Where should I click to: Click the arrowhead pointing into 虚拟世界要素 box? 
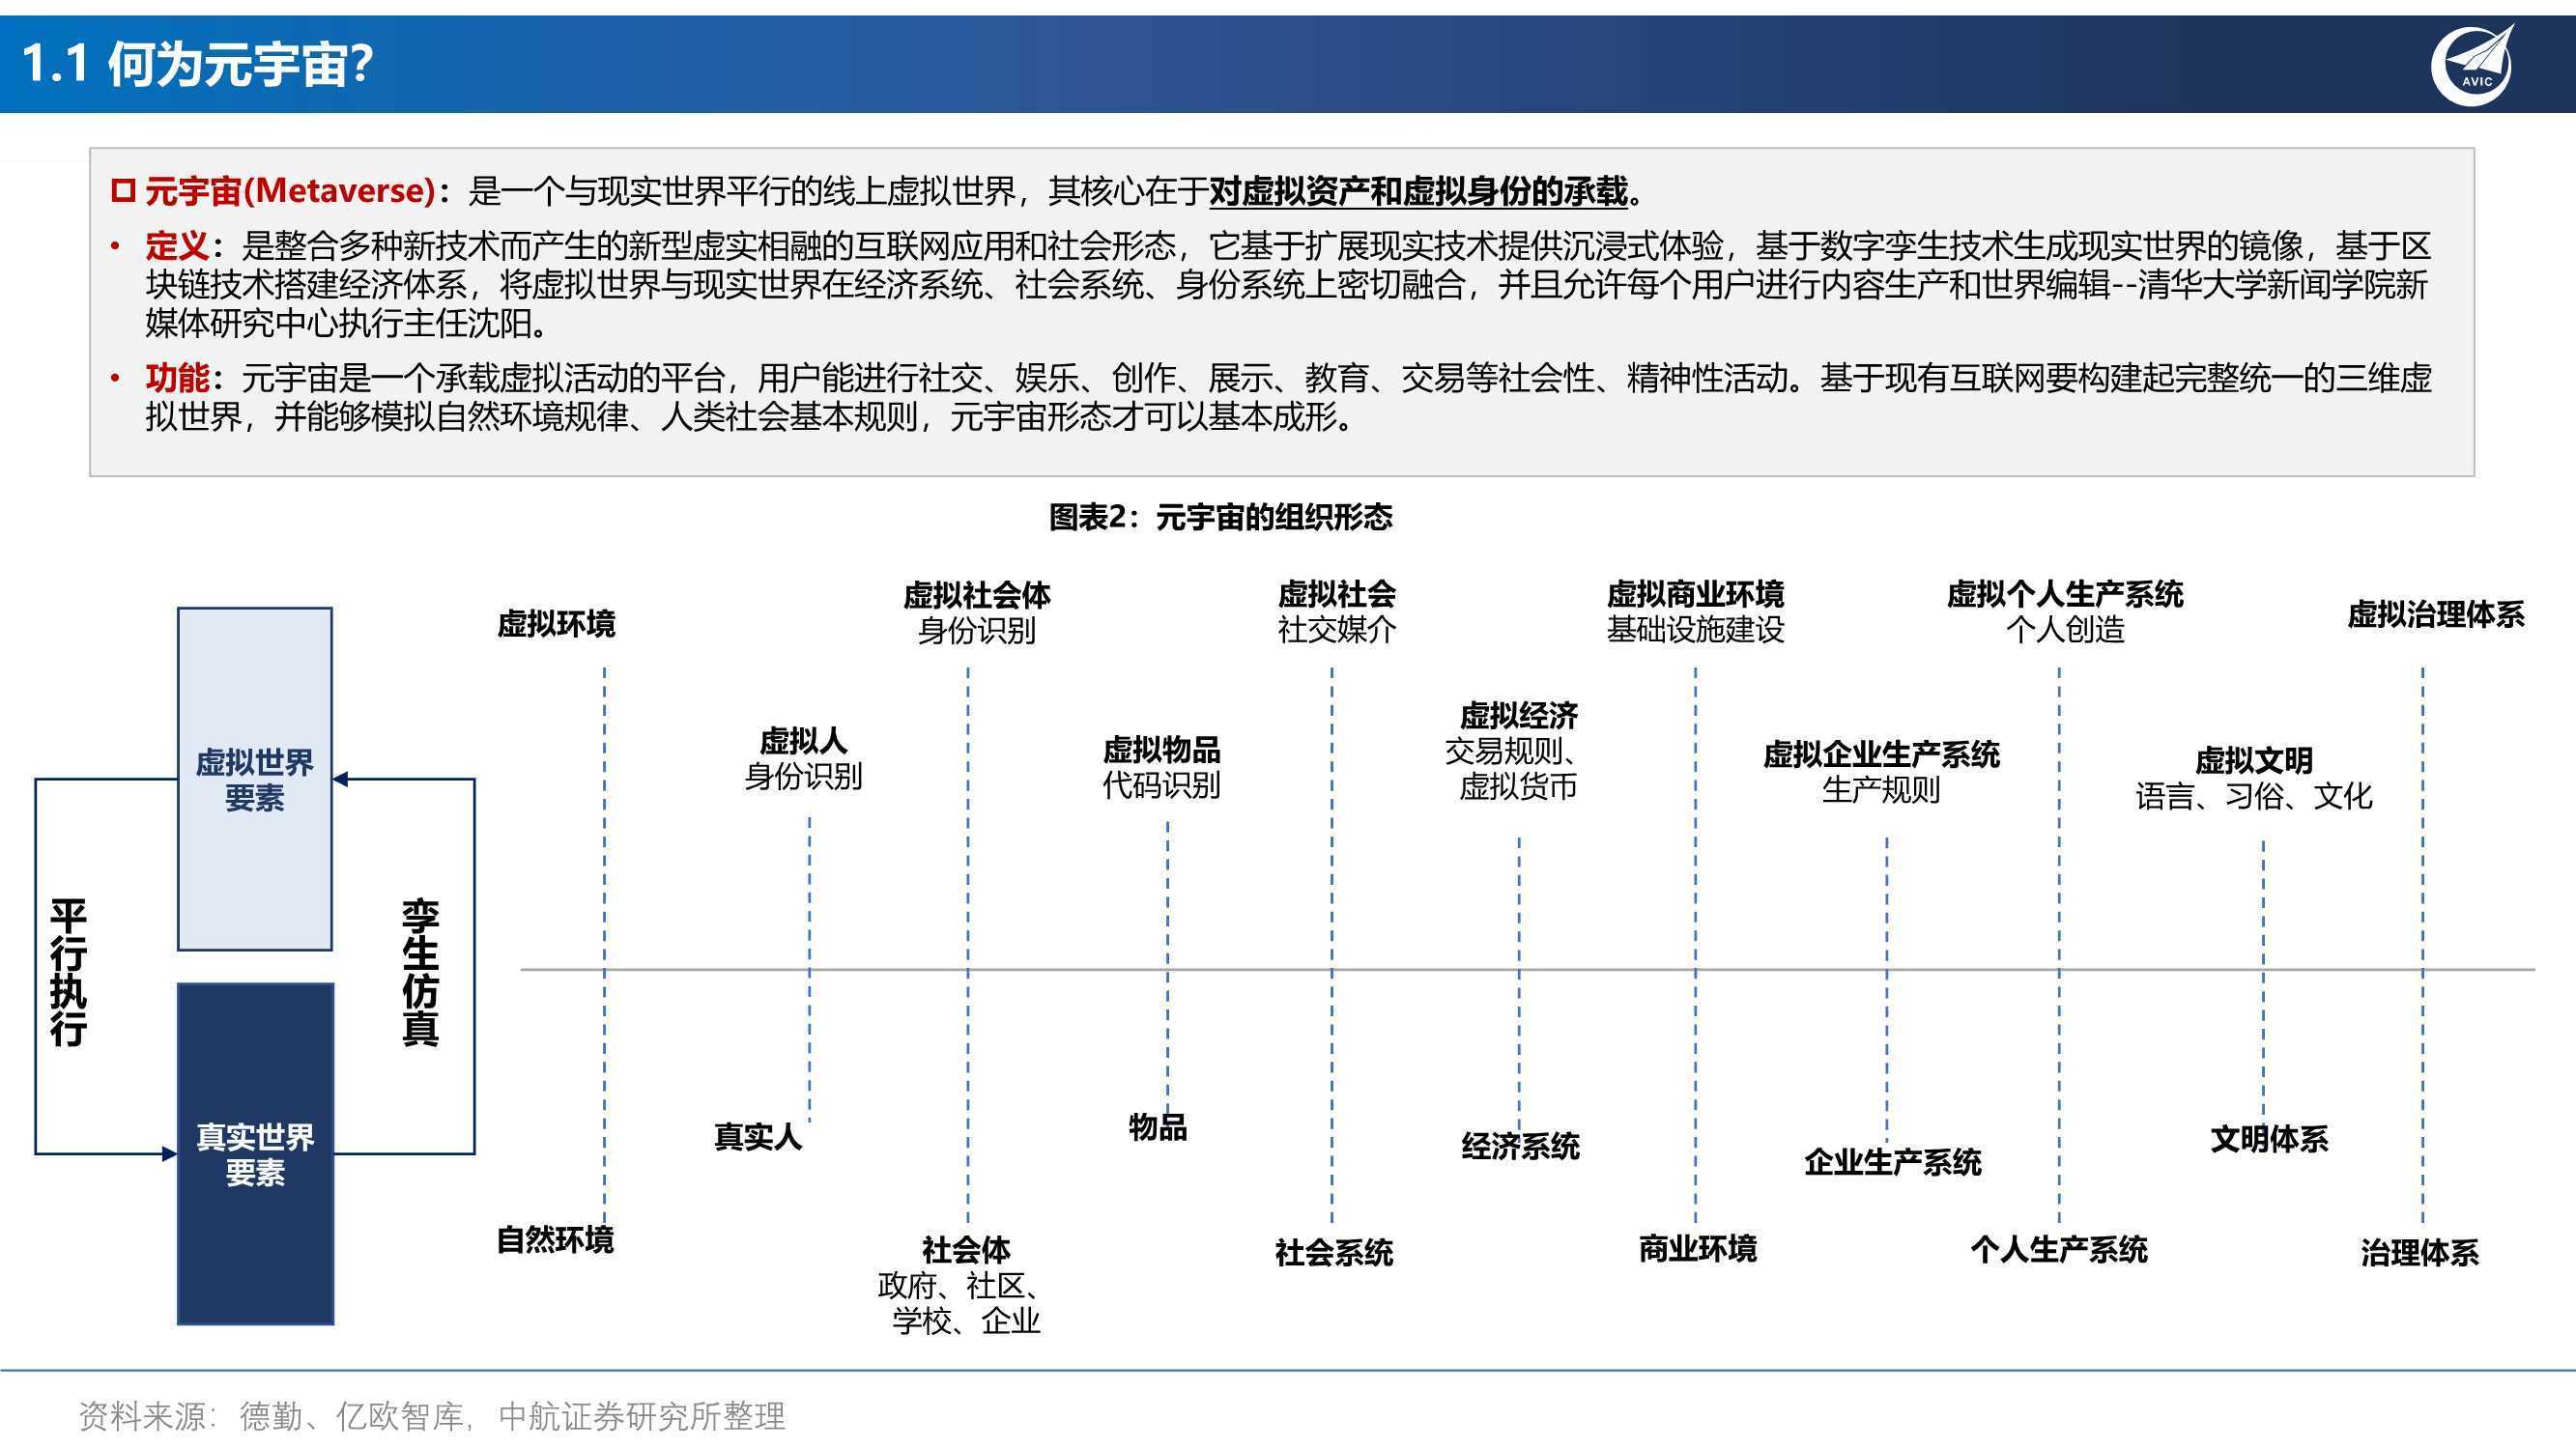tap(341, 779)
